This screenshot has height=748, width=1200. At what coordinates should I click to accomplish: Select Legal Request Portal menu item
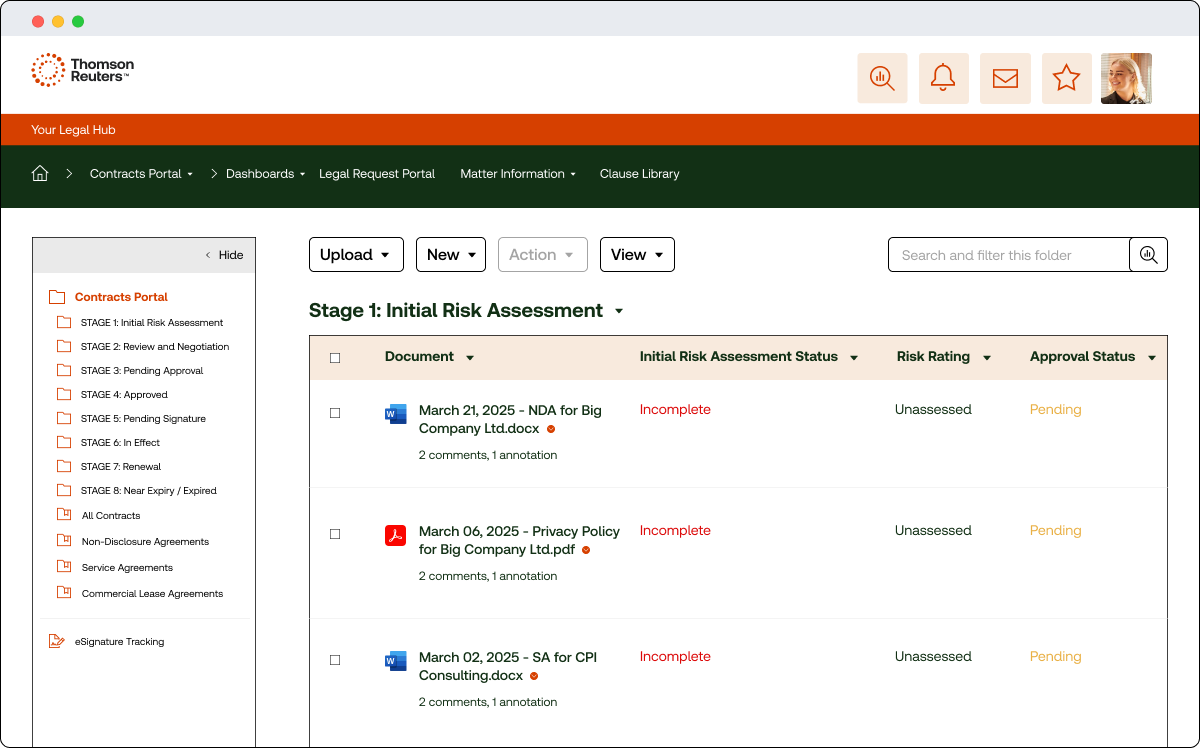(x=377, y=174)
